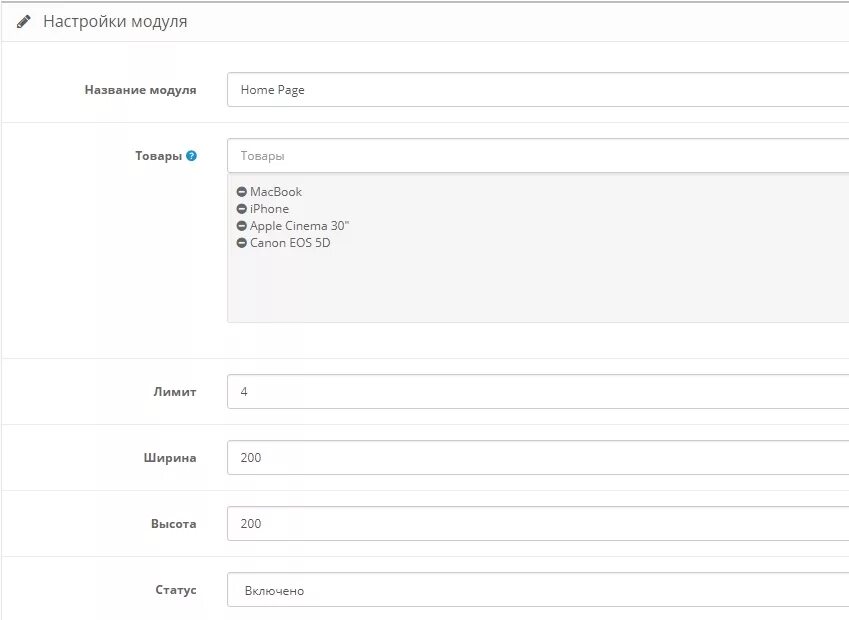
Task: Click the help icon next to Товары
Action: (x=191, y=156)
